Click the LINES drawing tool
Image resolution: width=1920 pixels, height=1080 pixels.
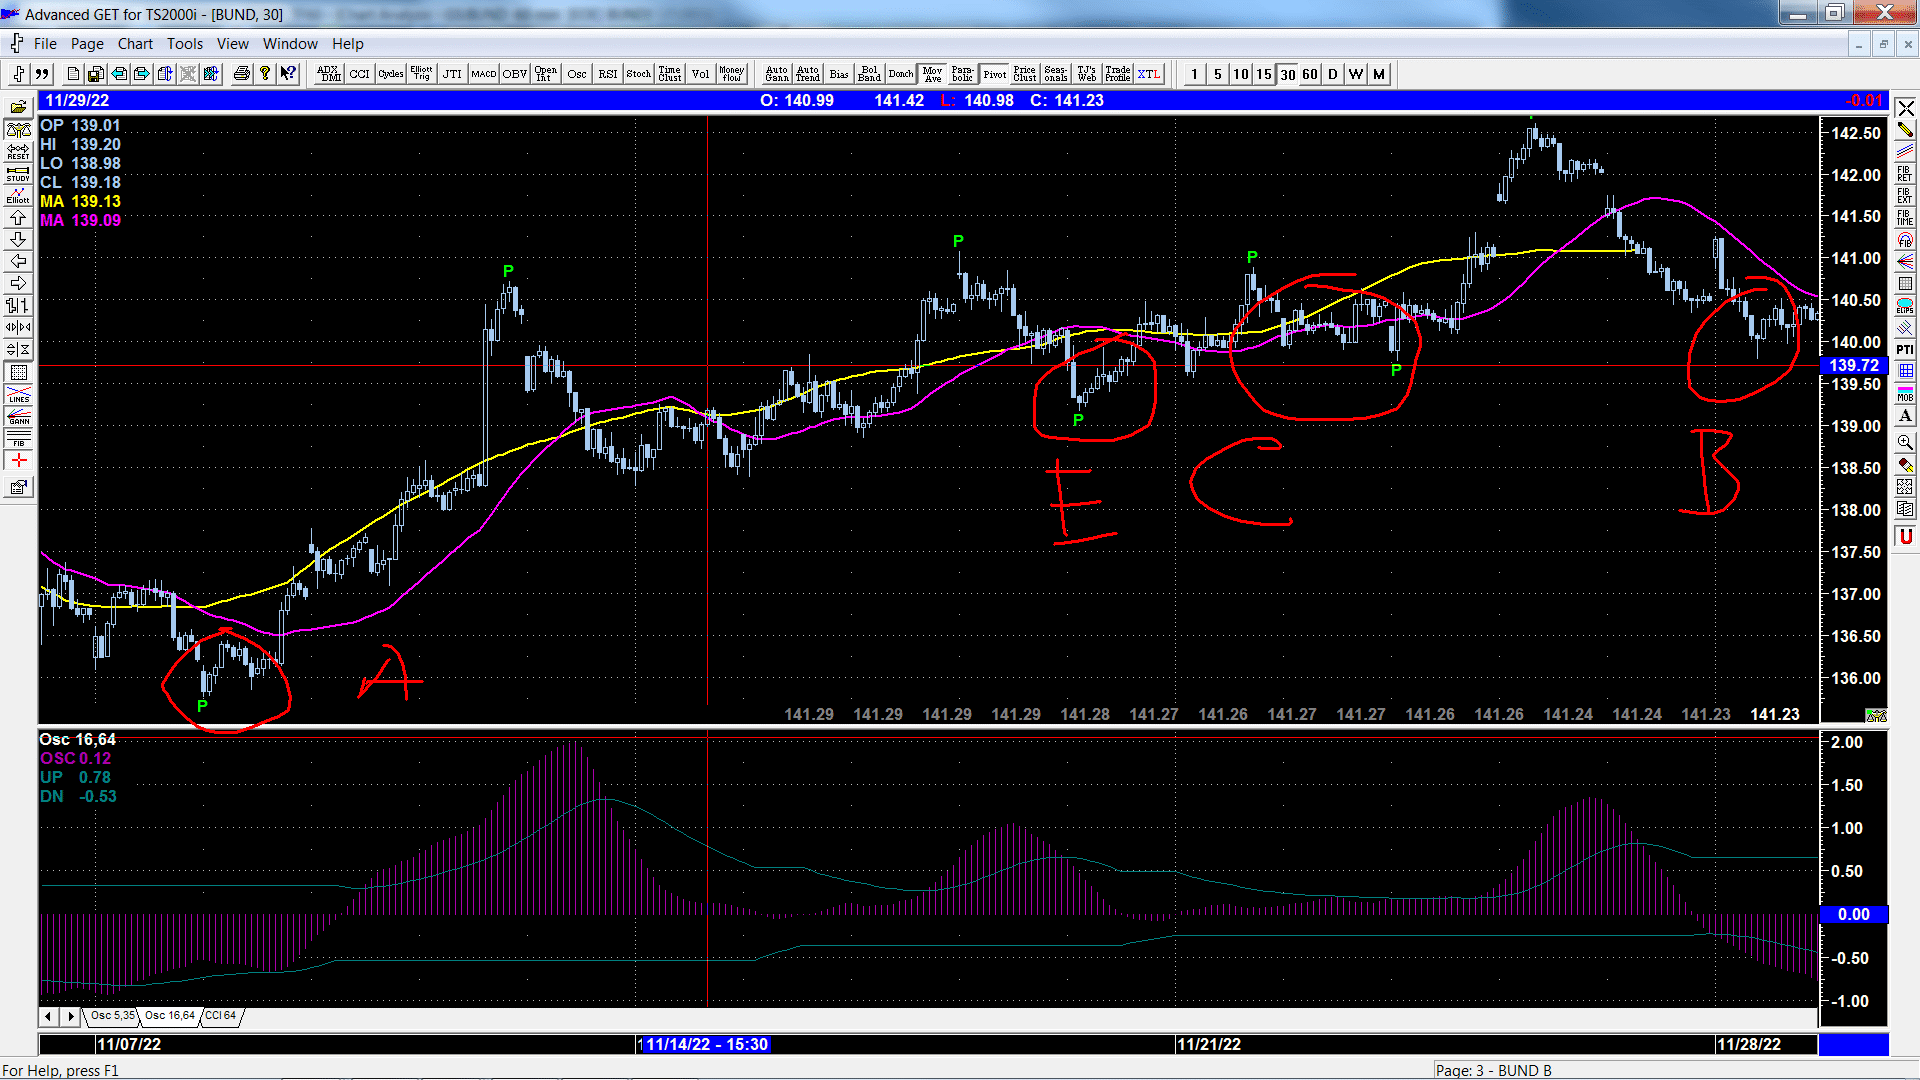click(18, 394)
